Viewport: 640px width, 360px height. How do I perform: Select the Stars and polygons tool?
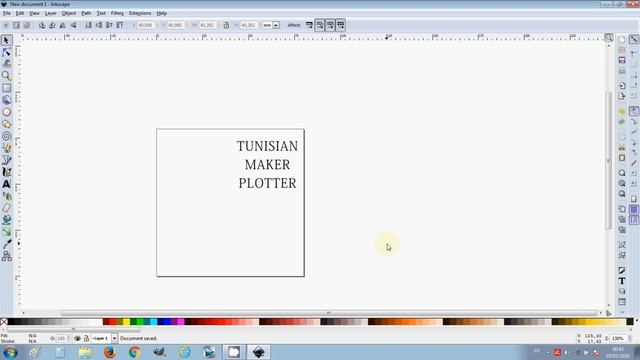[6, 124]
